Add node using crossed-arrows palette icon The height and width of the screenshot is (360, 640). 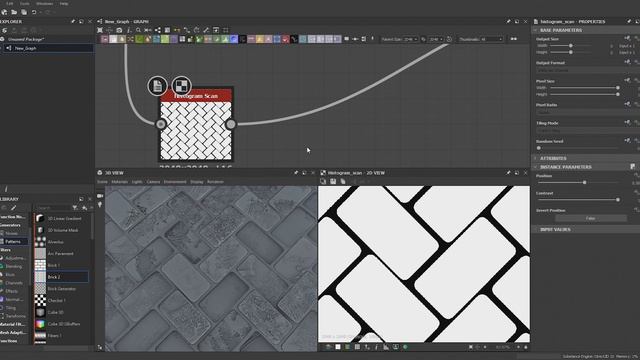[131, 39]
